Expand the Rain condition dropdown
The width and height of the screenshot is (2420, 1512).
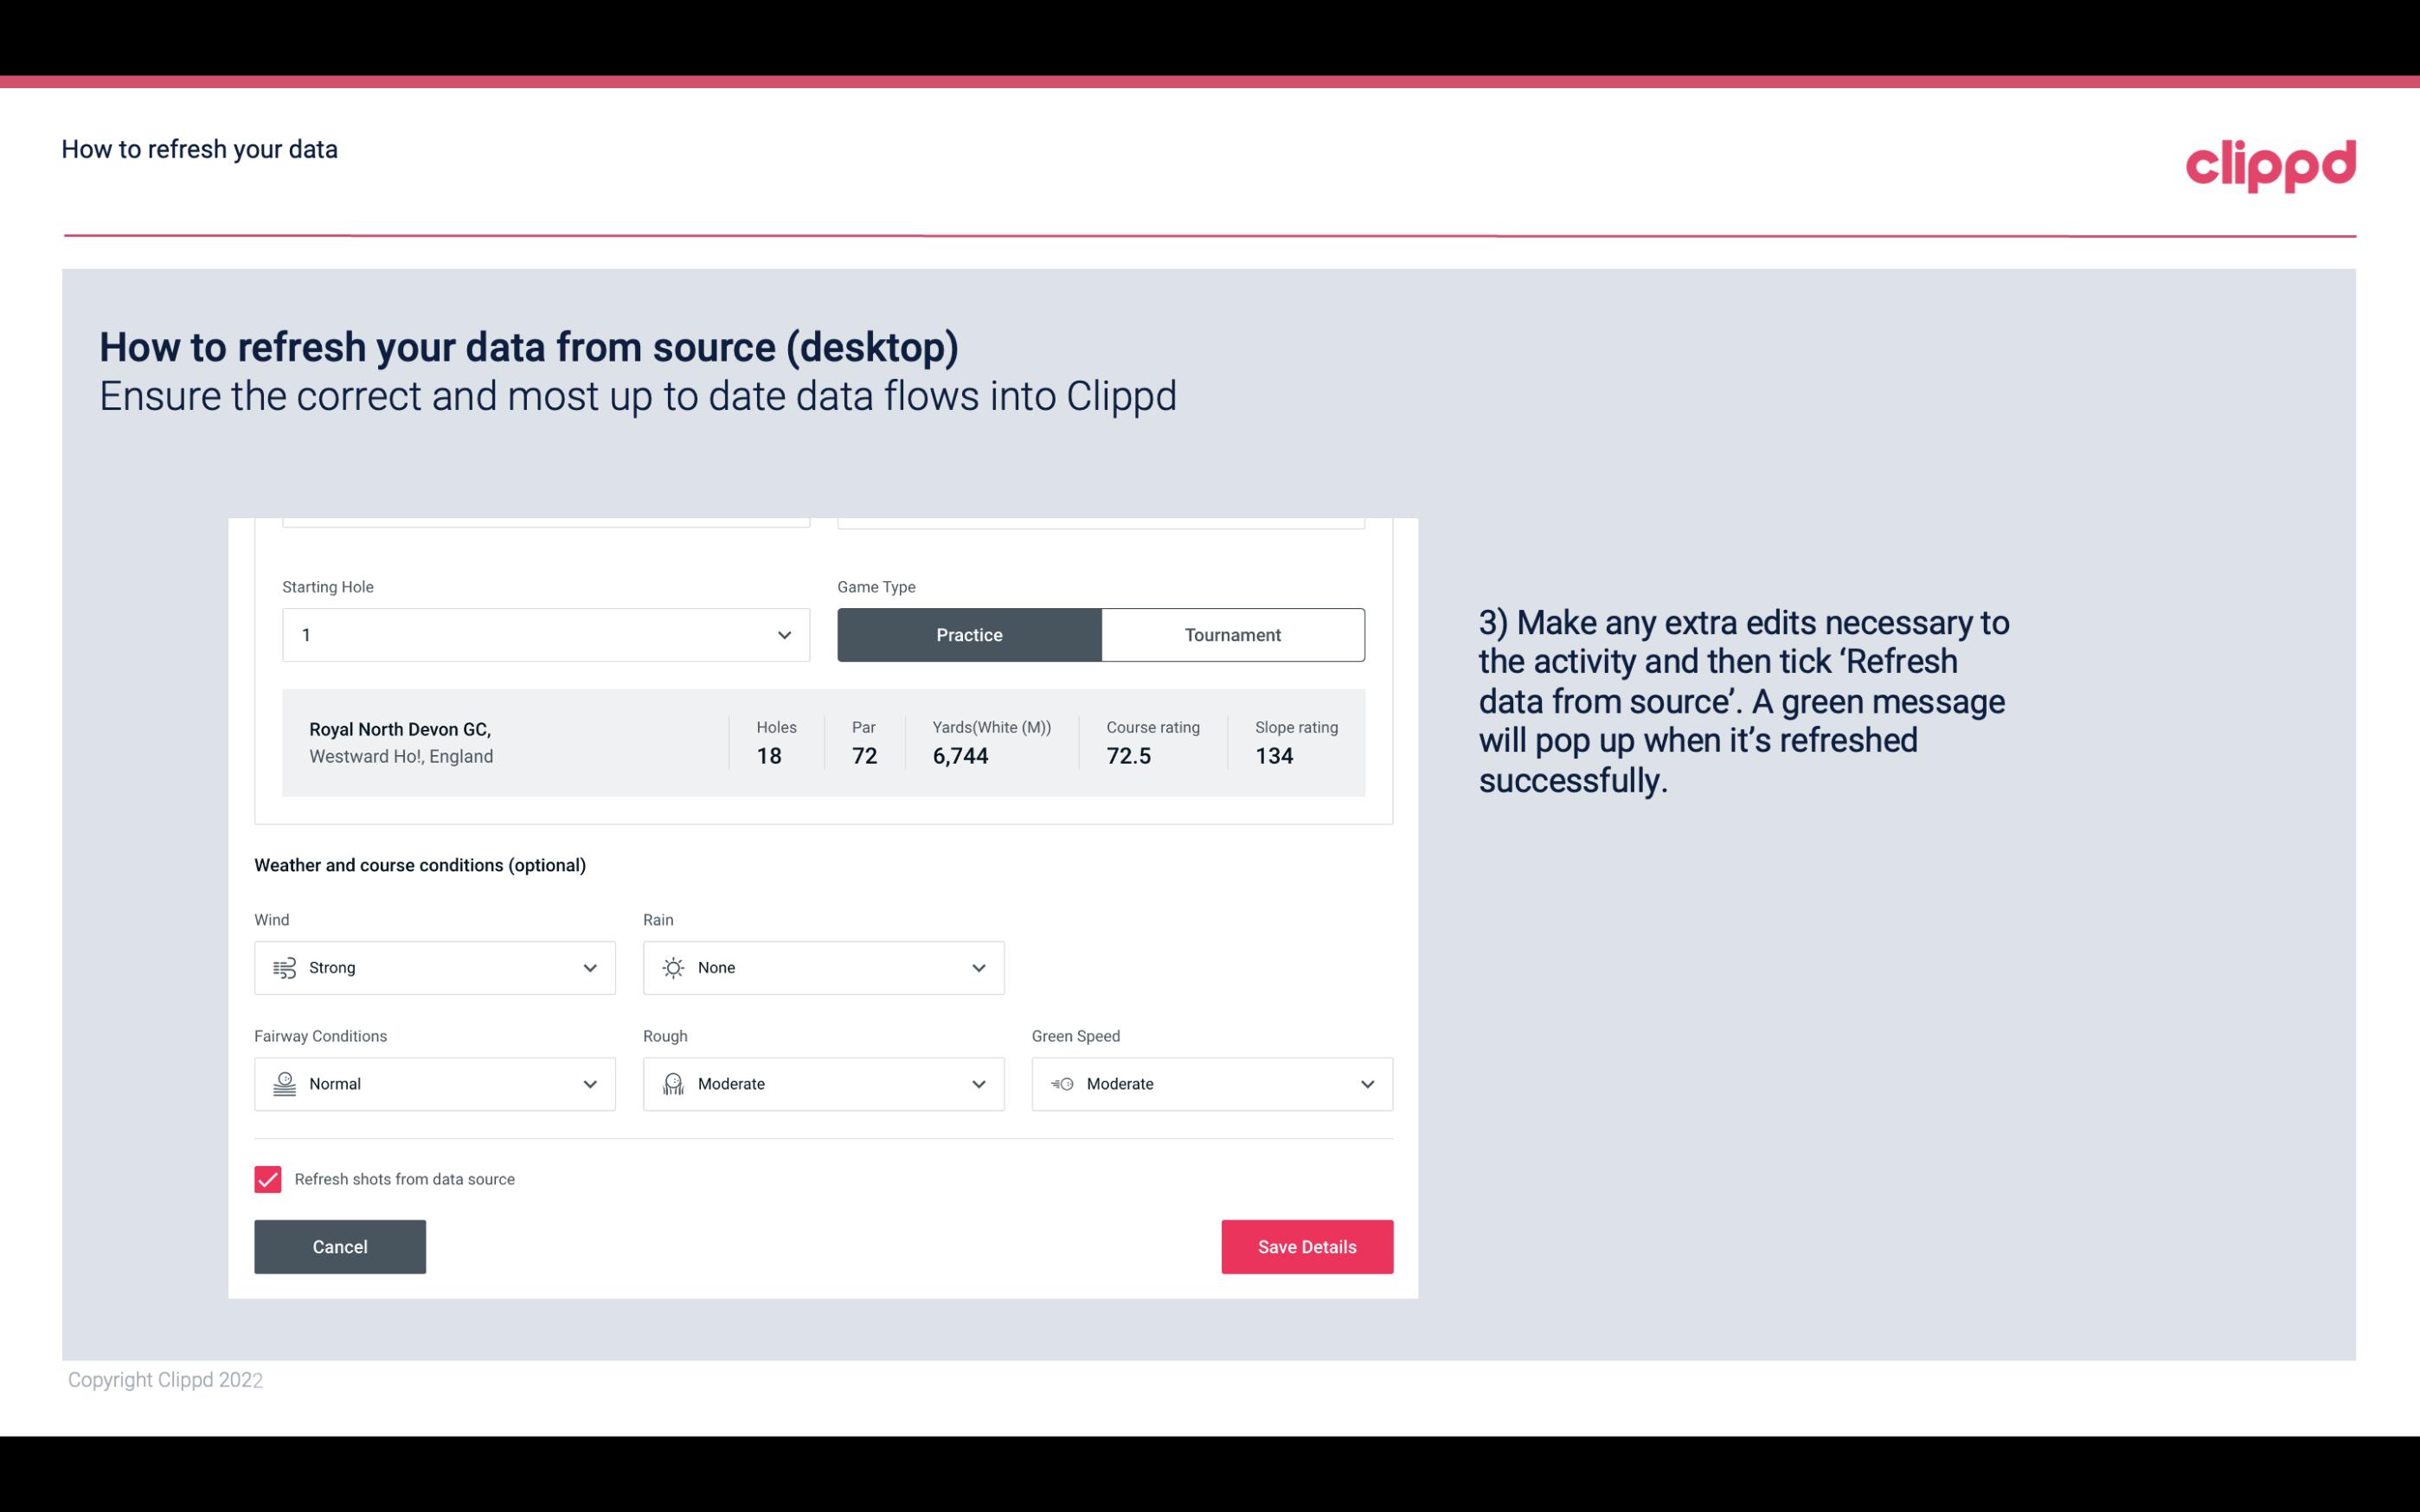tap(976, 967)
